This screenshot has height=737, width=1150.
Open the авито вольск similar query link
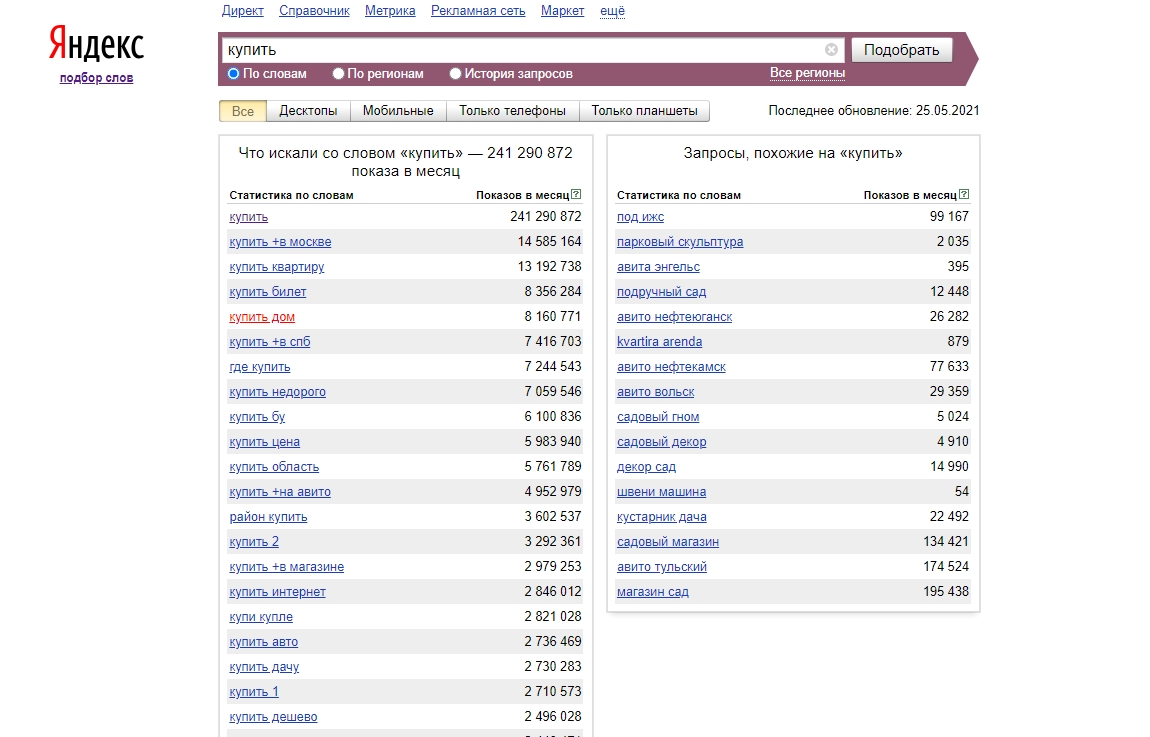656,392
